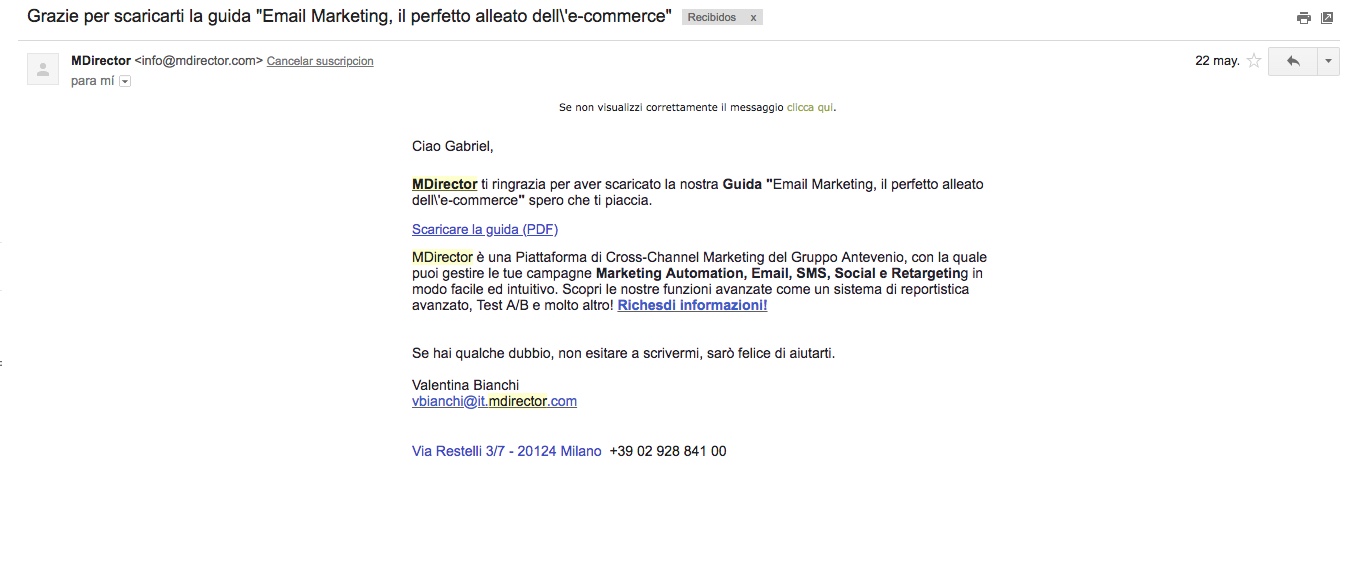1350x573 pixels.
Task: Remove the Recibidos label with its x
Action: [753, 18]
